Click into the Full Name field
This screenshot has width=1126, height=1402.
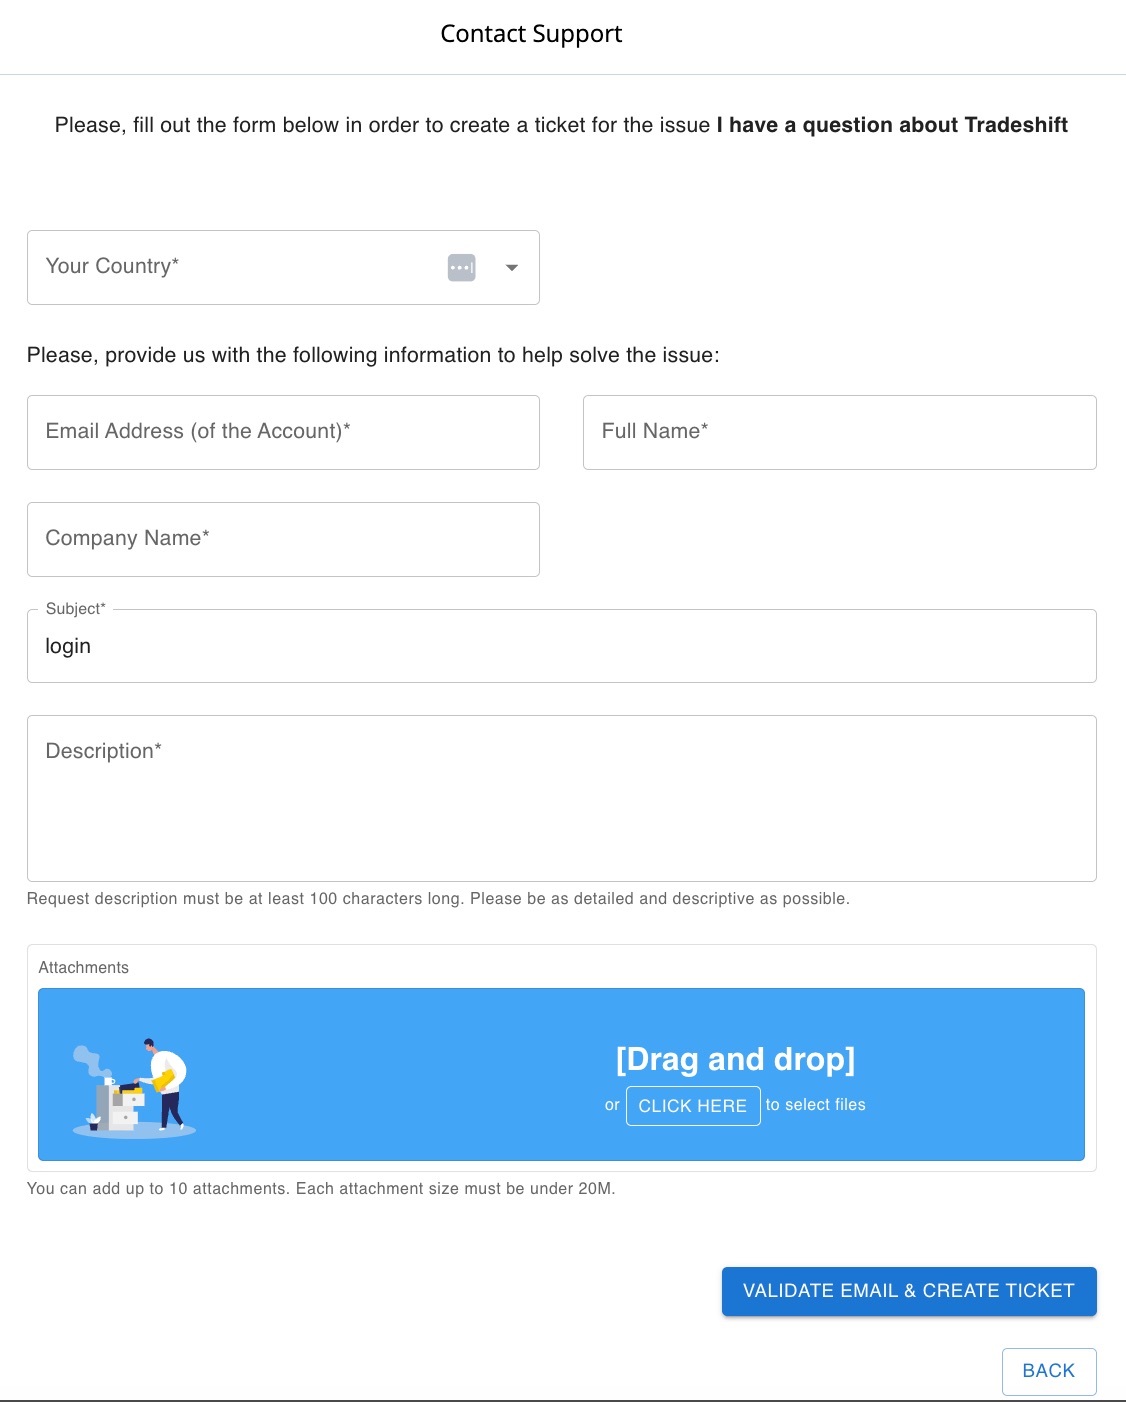(839, 432)
